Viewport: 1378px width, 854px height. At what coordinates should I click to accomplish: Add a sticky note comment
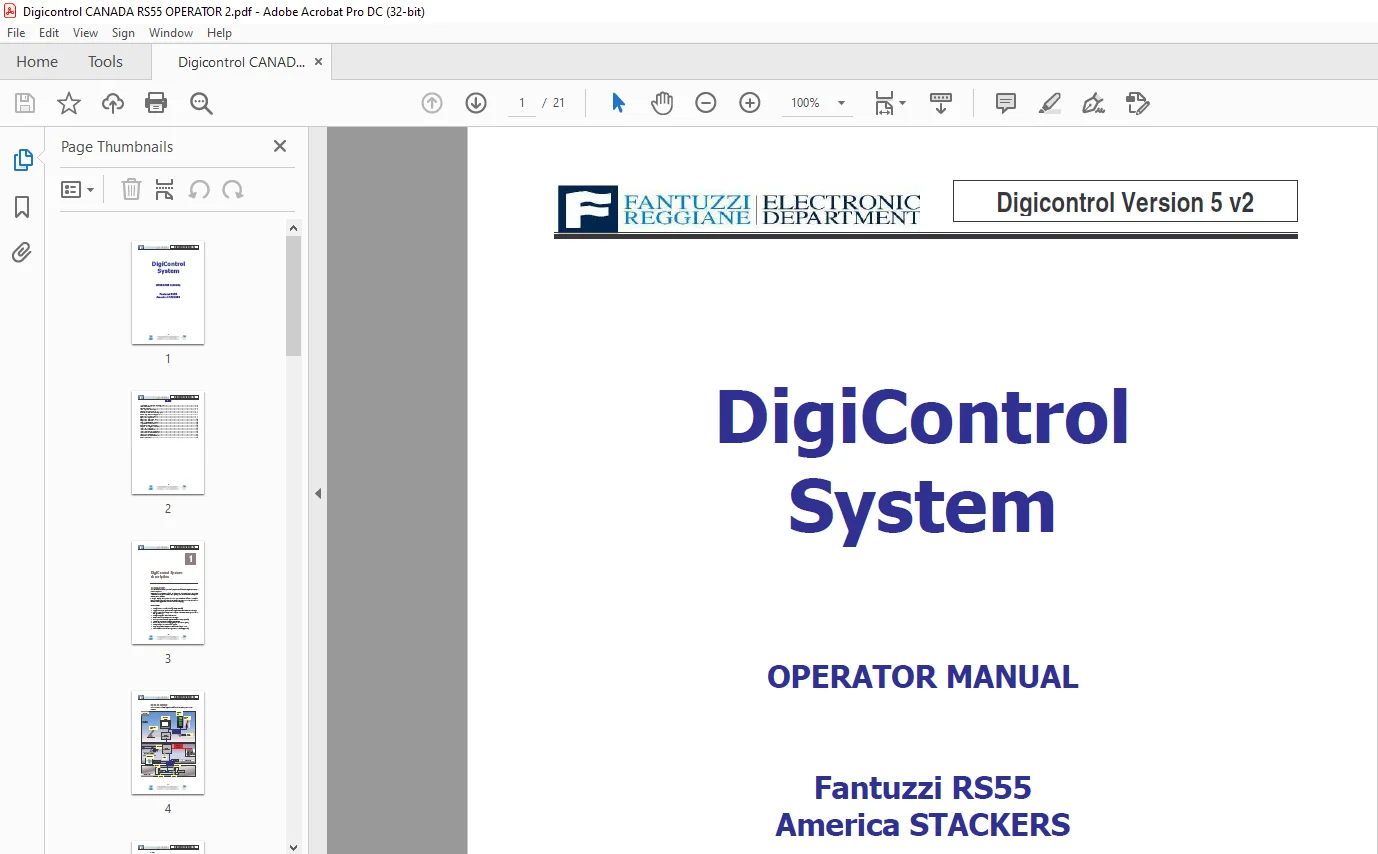[x=1005, y=103]
